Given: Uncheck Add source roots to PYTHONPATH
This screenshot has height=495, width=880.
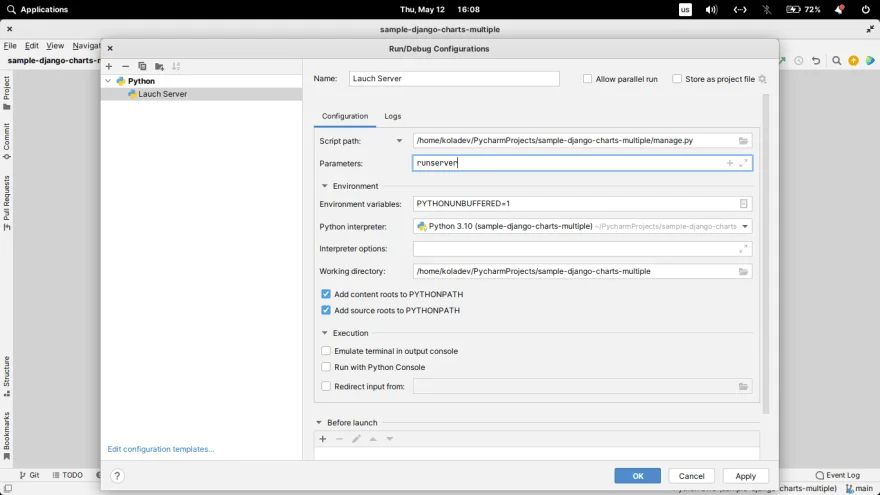Looking at the screenshot, I should pyautogui.click(x=326, y=310).
